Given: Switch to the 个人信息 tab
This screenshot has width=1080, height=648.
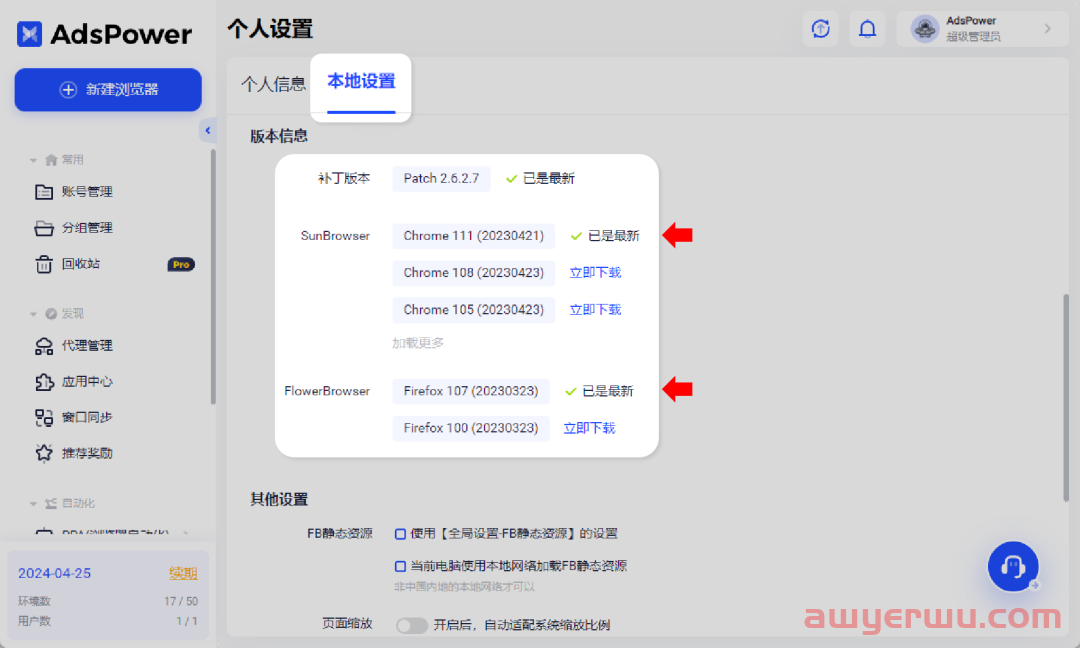Looking at the screenshot, I should pyautogui.click(x=273, y=84).
